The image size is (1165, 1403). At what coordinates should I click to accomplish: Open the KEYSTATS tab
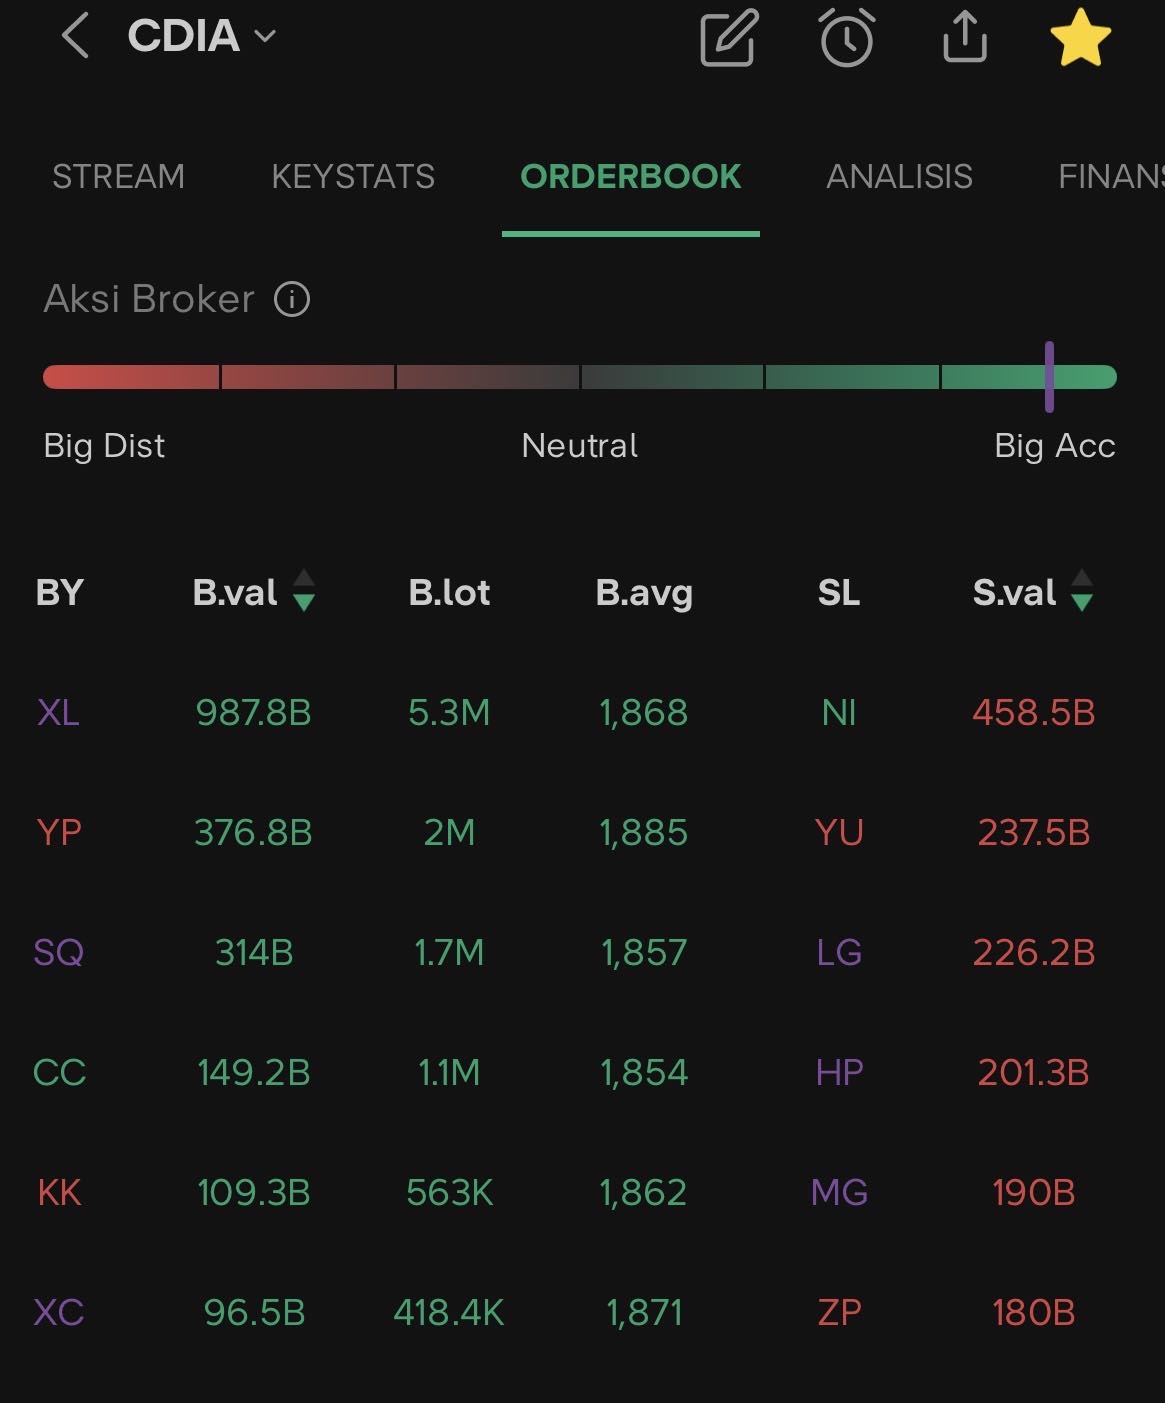[353, 177]
